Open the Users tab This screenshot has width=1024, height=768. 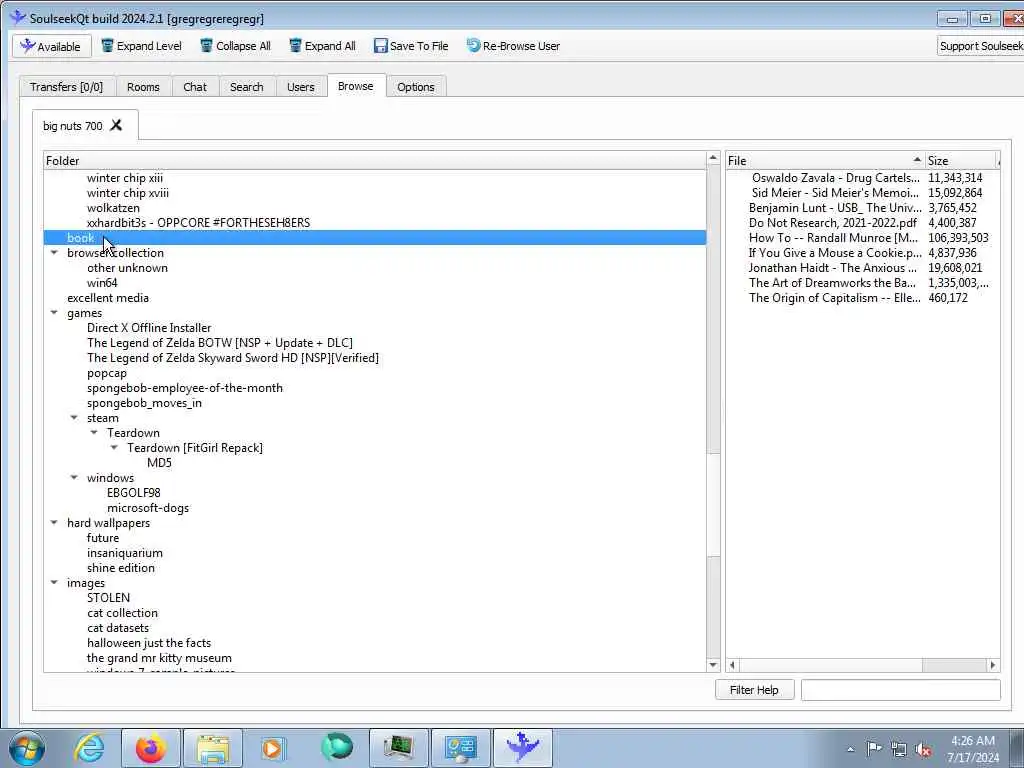point(300,87)
